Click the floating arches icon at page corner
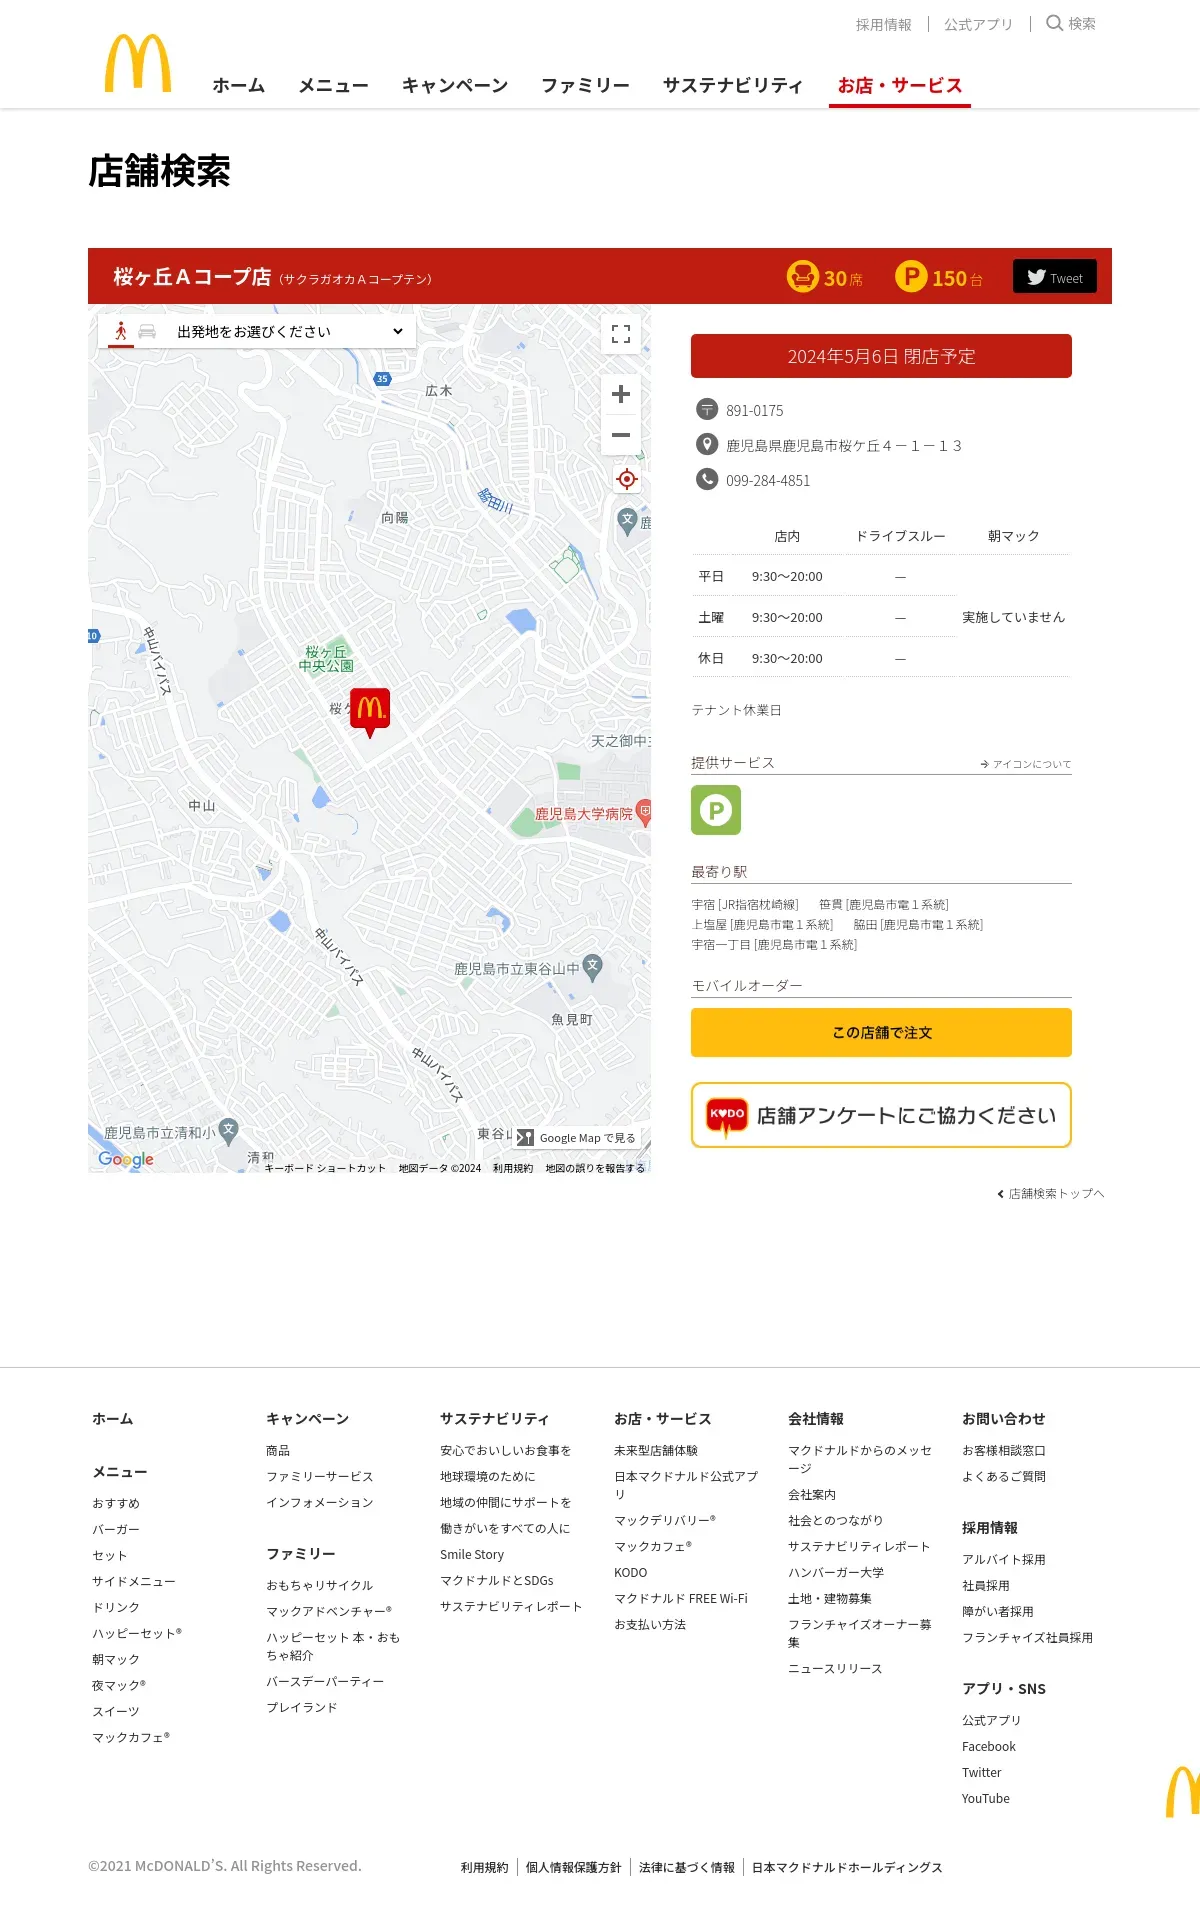The image size is (1200, 1924). tap(1183, 1792)
